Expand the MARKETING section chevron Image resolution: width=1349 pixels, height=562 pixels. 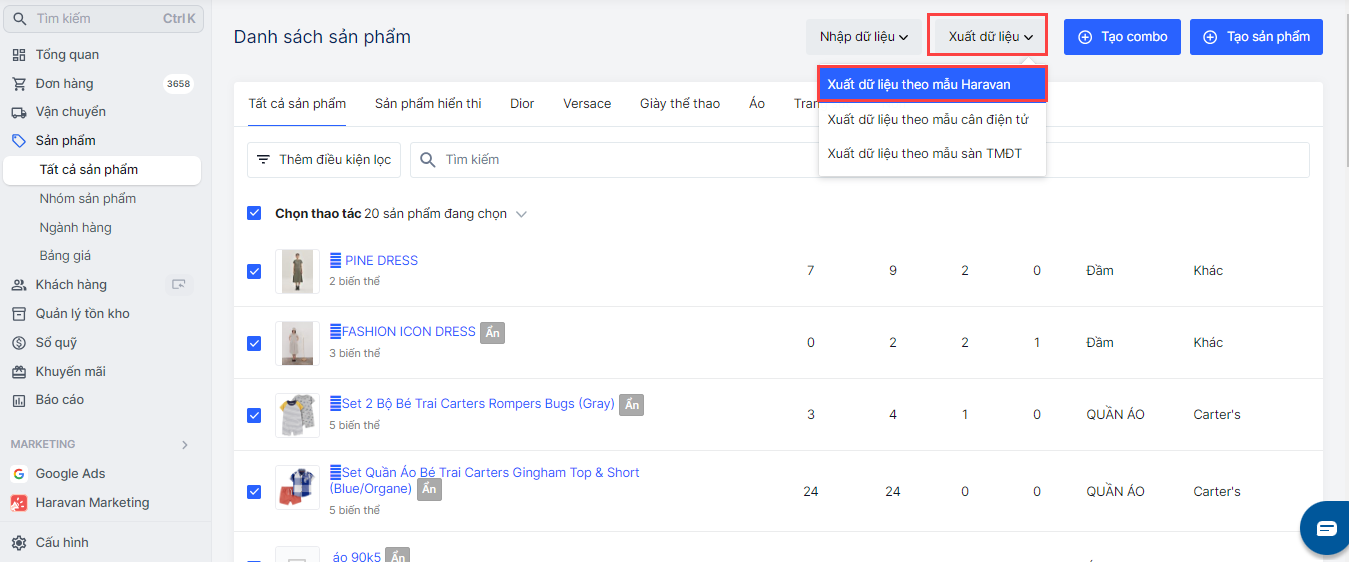point(185,445)
